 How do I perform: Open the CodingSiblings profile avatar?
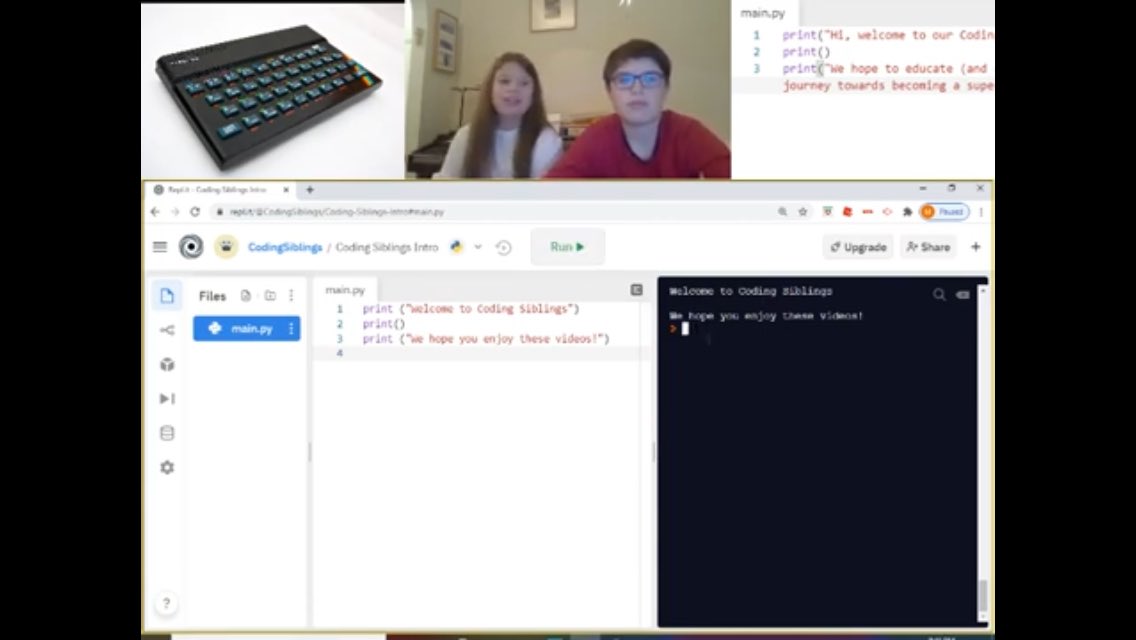226,247
